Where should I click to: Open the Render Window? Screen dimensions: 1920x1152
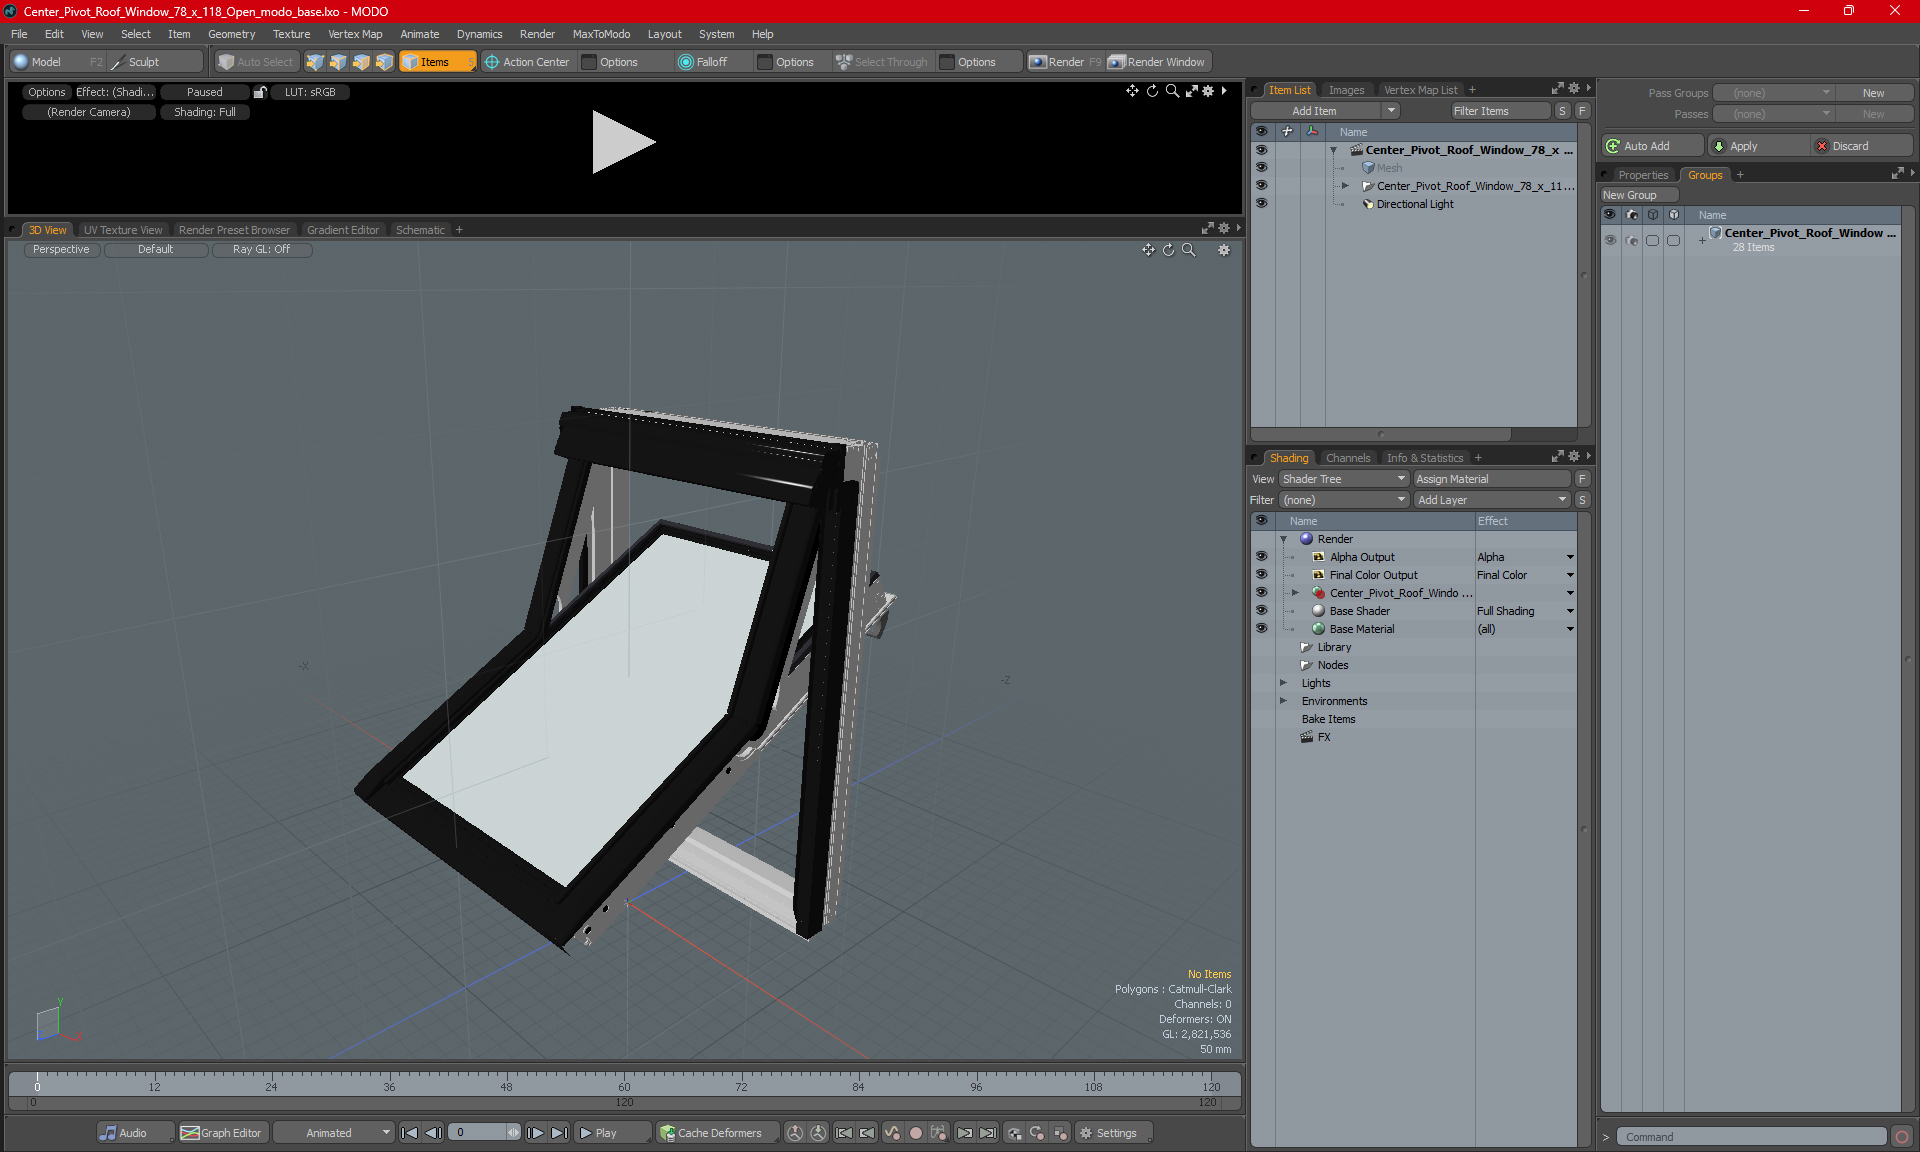click(x=1158, y=62)
